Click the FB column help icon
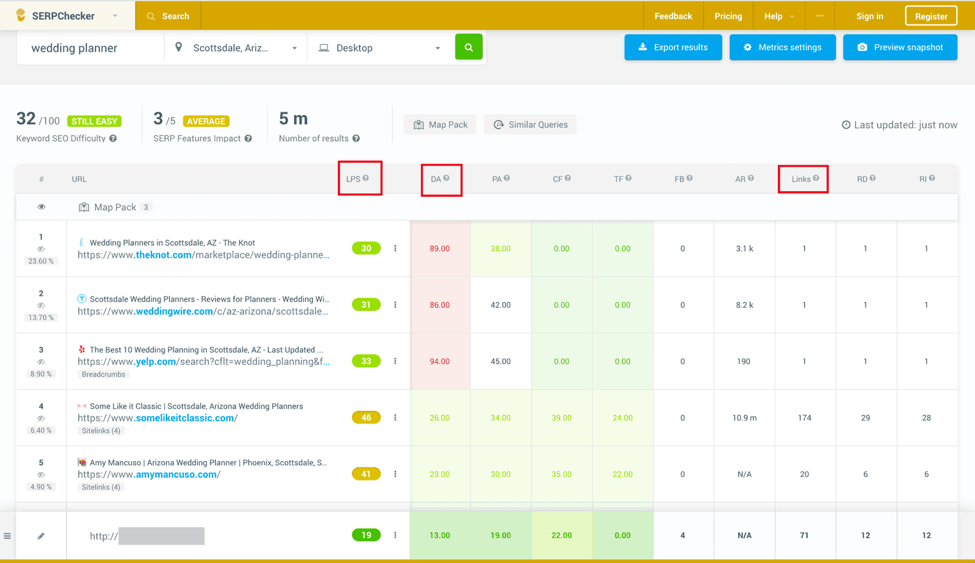 [x=690, y=178]
